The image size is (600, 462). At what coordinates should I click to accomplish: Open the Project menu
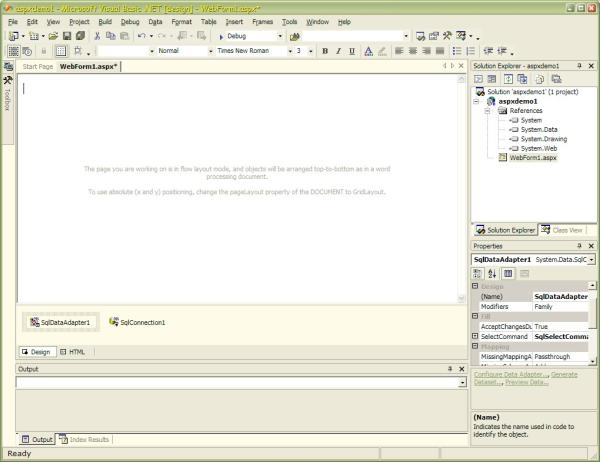point(79,22)
